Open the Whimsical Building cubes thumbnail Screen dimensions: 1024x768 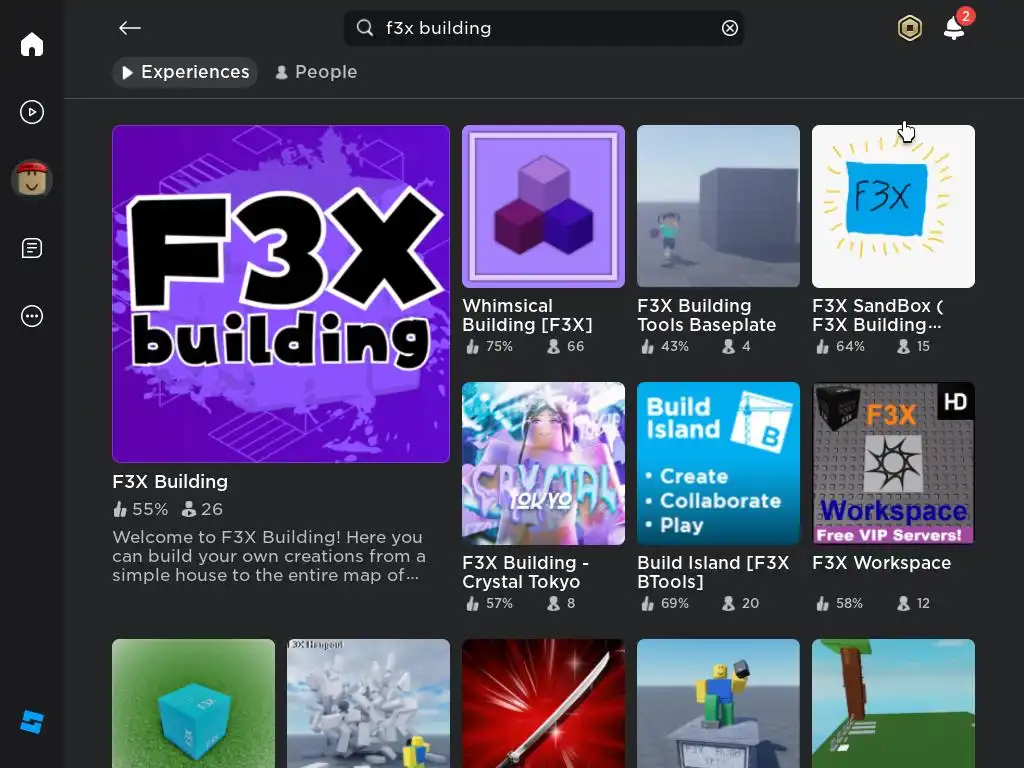[543, 206]
